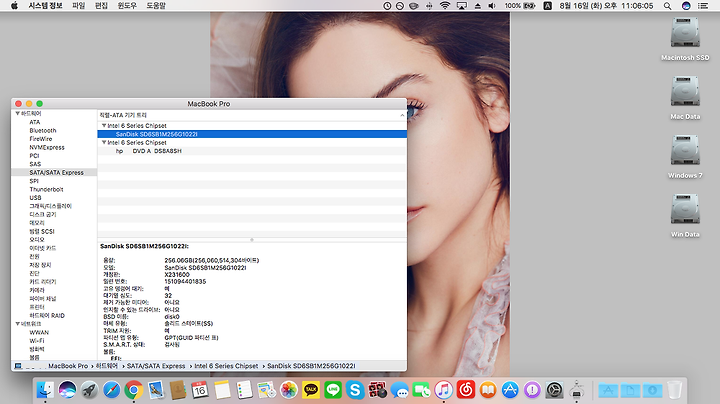The width and height of the screenshot is (720, 404).
Task: Open AirPlay display menu in menu bar
Action: pyautogui.click(x=461, y=6)
